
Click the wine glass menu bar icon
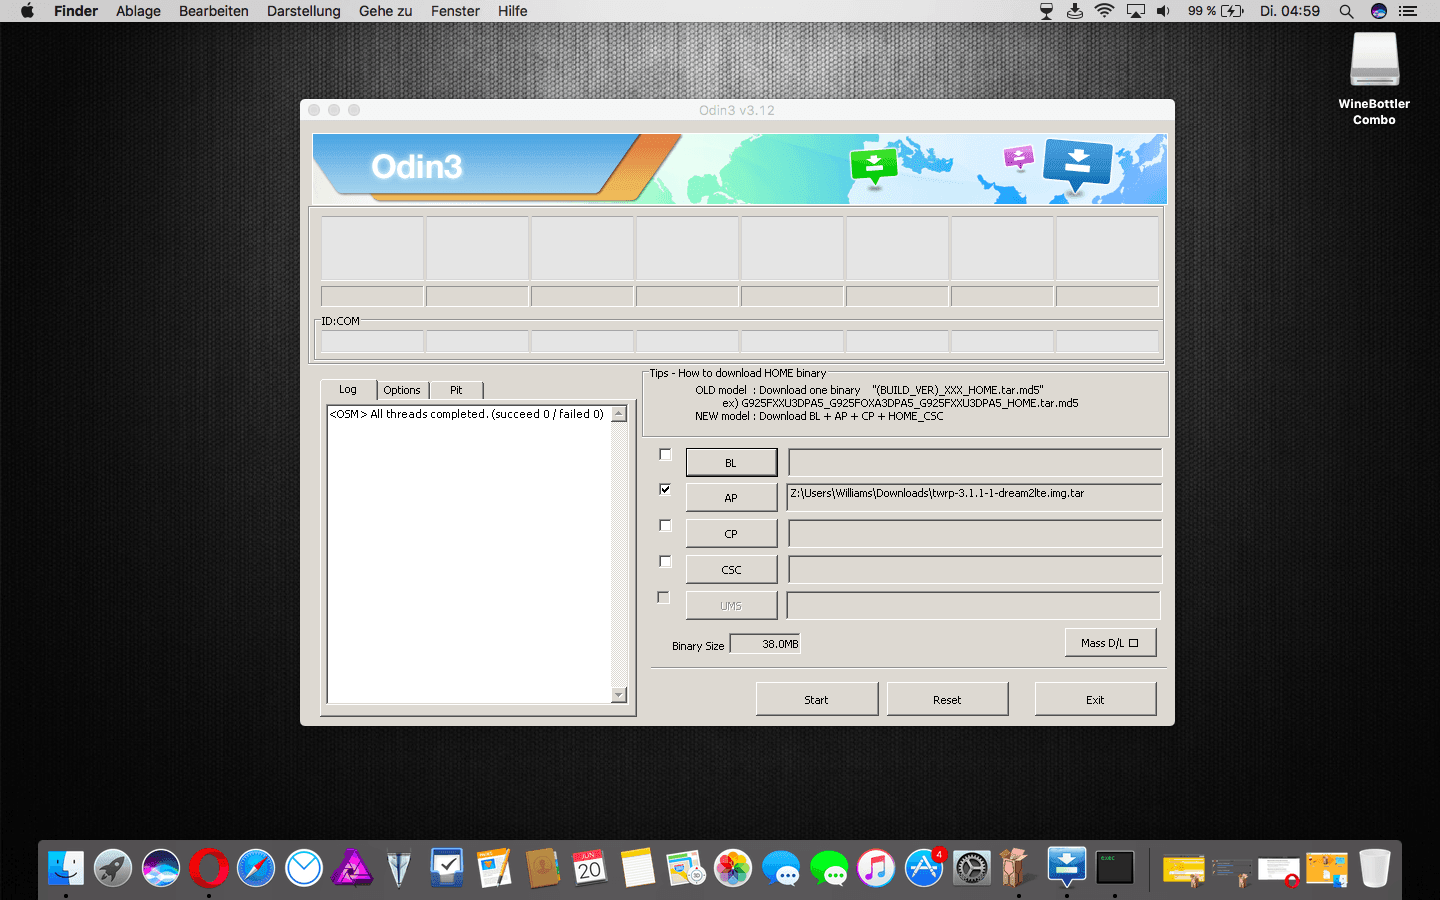click(1047, 11)
